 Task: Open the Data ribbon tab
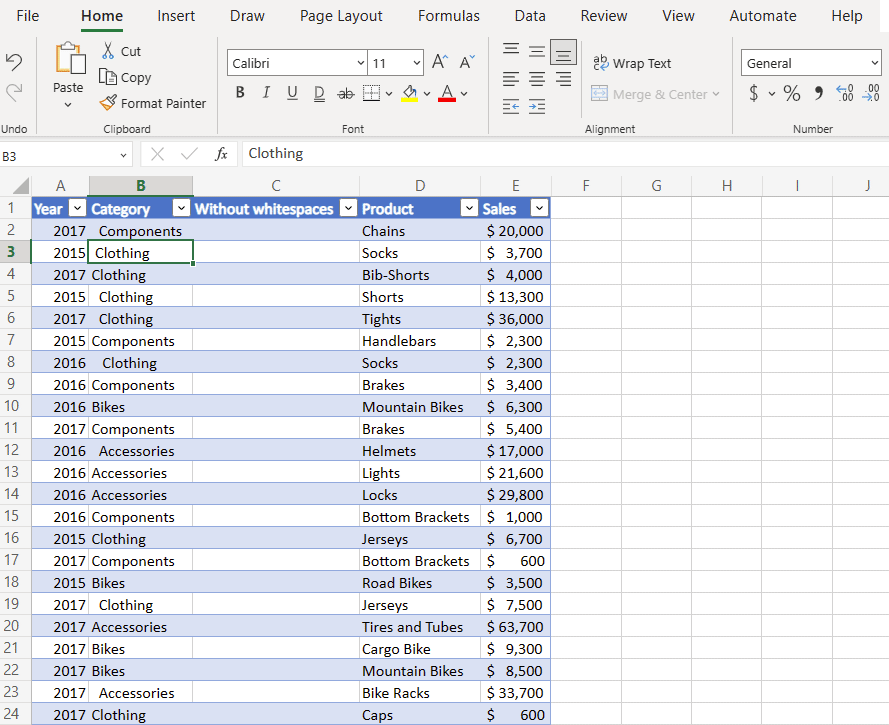pyautogui.click(x=530, y=15)
